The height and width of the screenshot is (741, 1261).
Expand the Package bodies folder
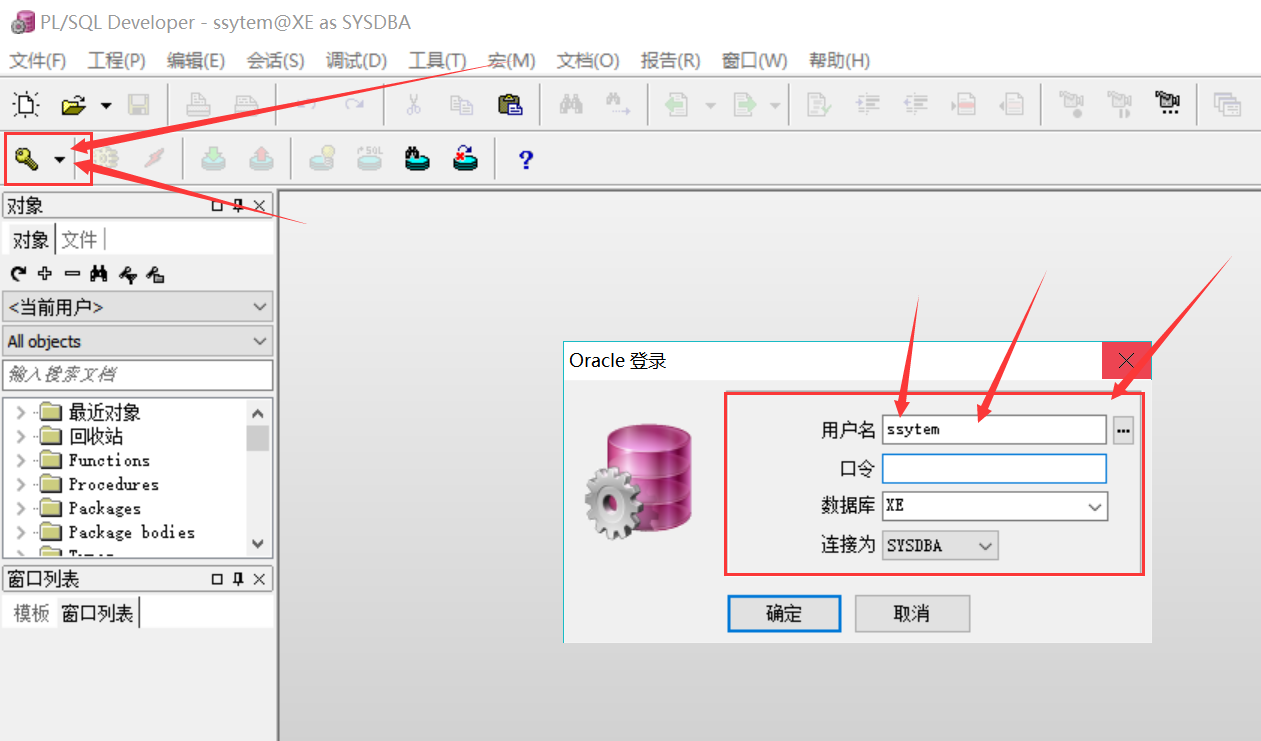pyautogui.click(x=21, y=532)
